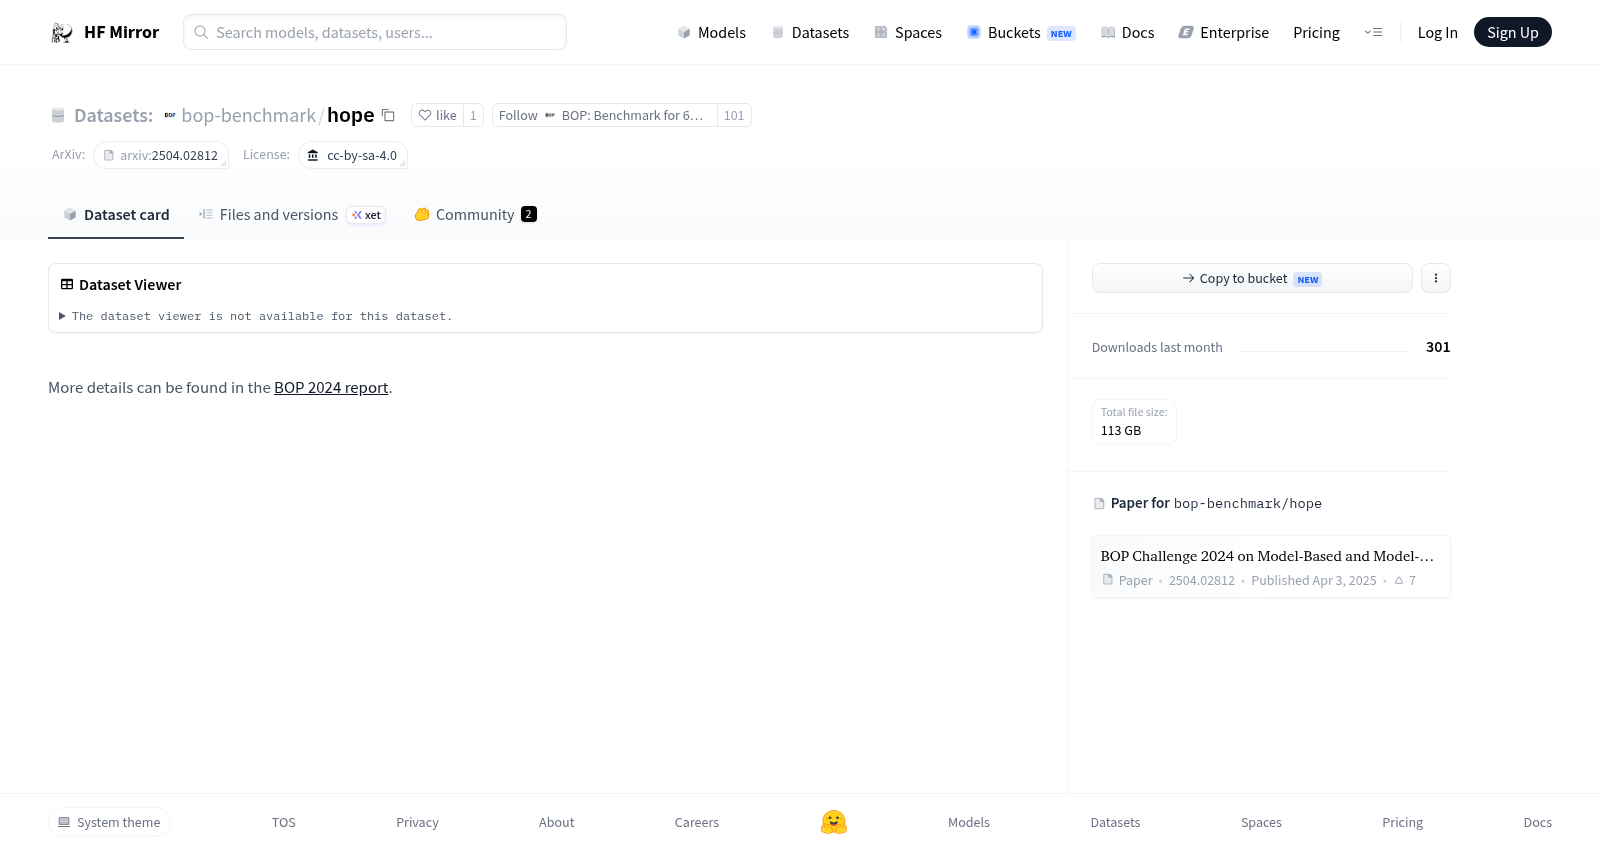Click the hugging face emoji footer logo
1600x857 pixels.
tap(834, 822)
